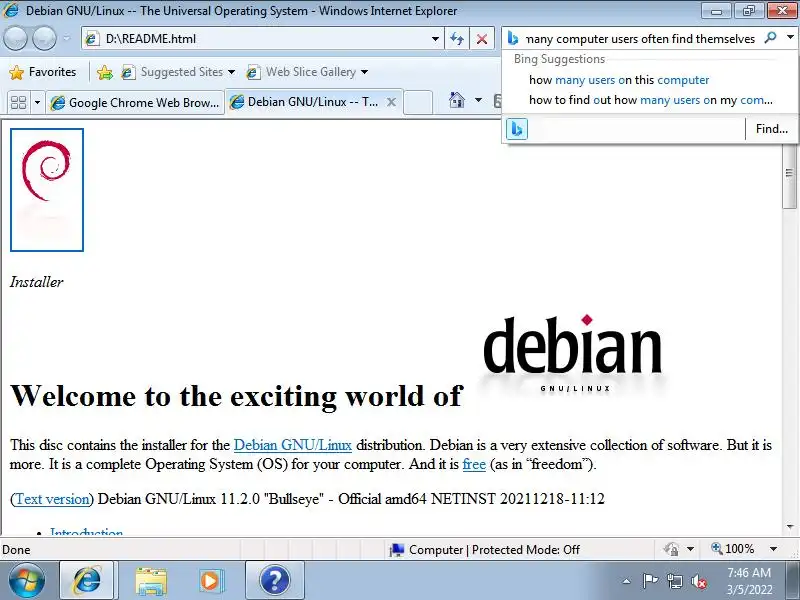Click the scrollbar down arrow
The width and height of the screenshot is (800, 600).
click(x=790, y=527)
